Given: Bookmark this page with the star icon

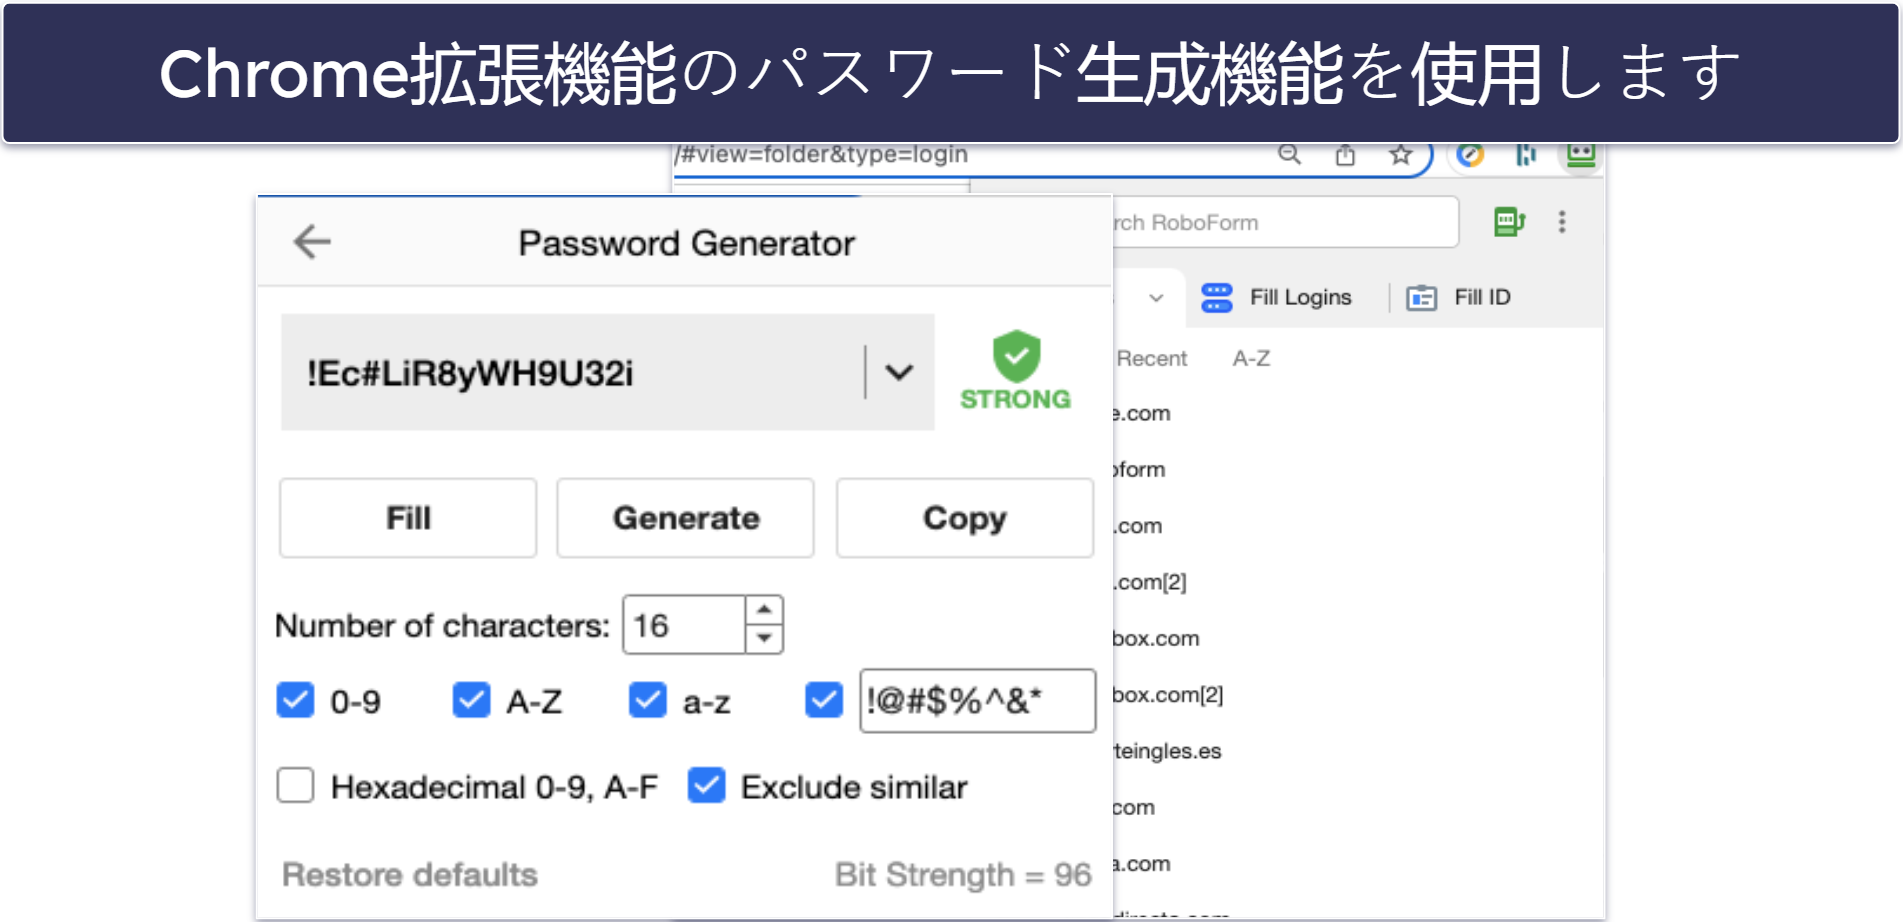Looking at the screenshot, I should (x=1400, y=155).
